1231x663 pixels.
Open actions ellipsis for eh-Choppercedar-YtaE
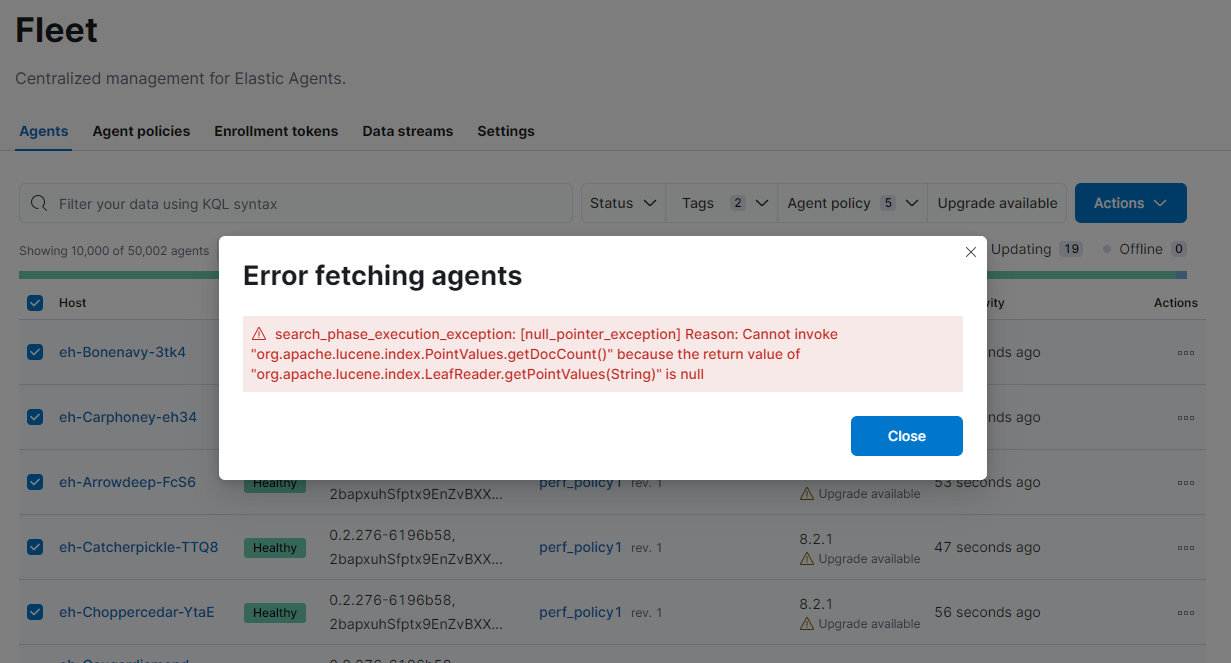(1186, 612)
